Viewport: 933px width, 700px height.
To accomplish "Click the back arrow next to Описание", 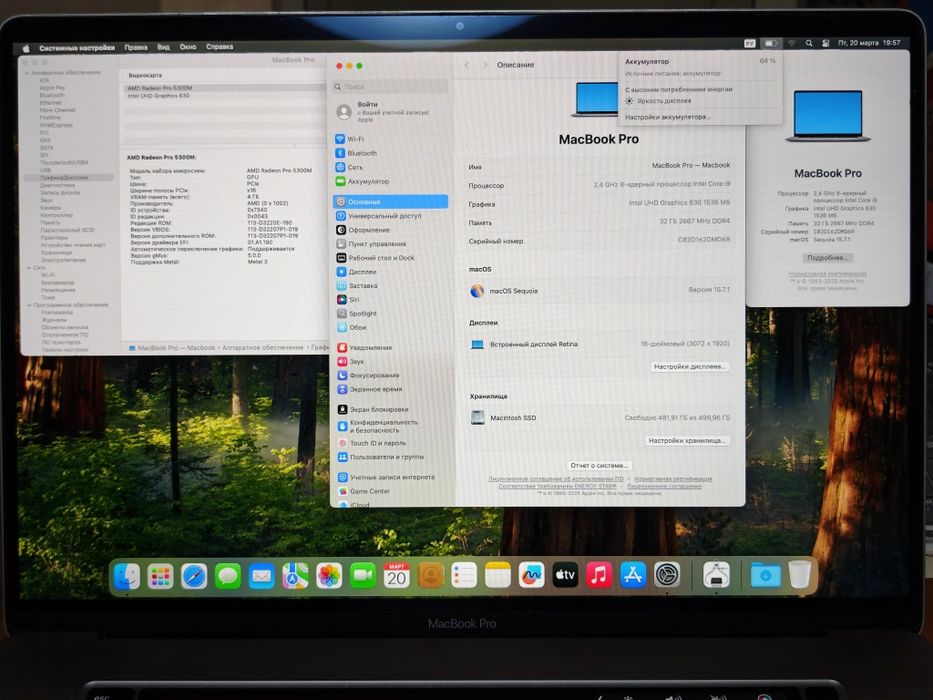I will (x=467, y=65).
